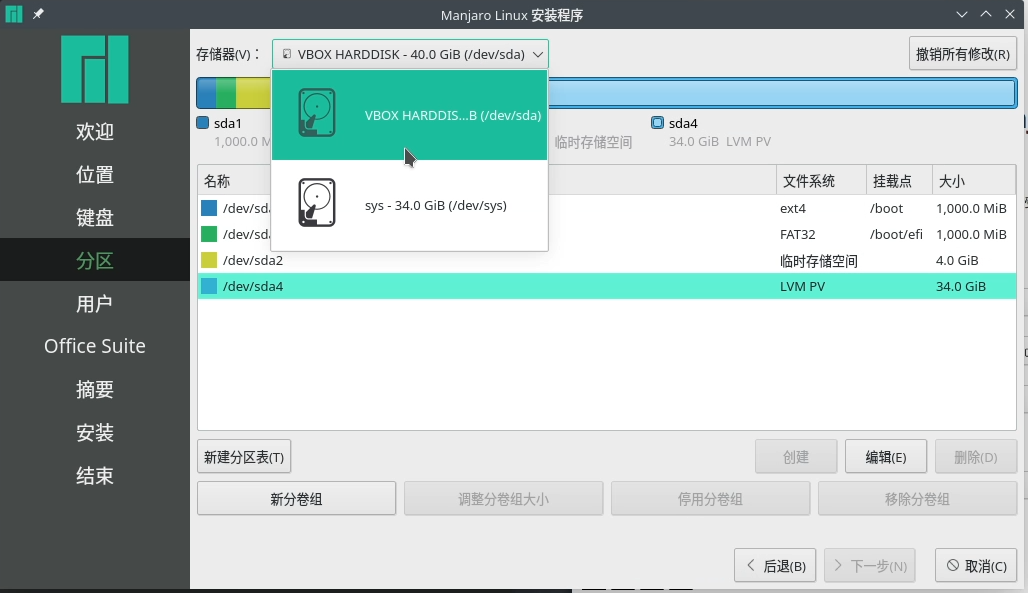Go to the 键盘 step in sidebar
Image resolution: width=1028 pixels, height=593 pixels.
tap(95, 217)
